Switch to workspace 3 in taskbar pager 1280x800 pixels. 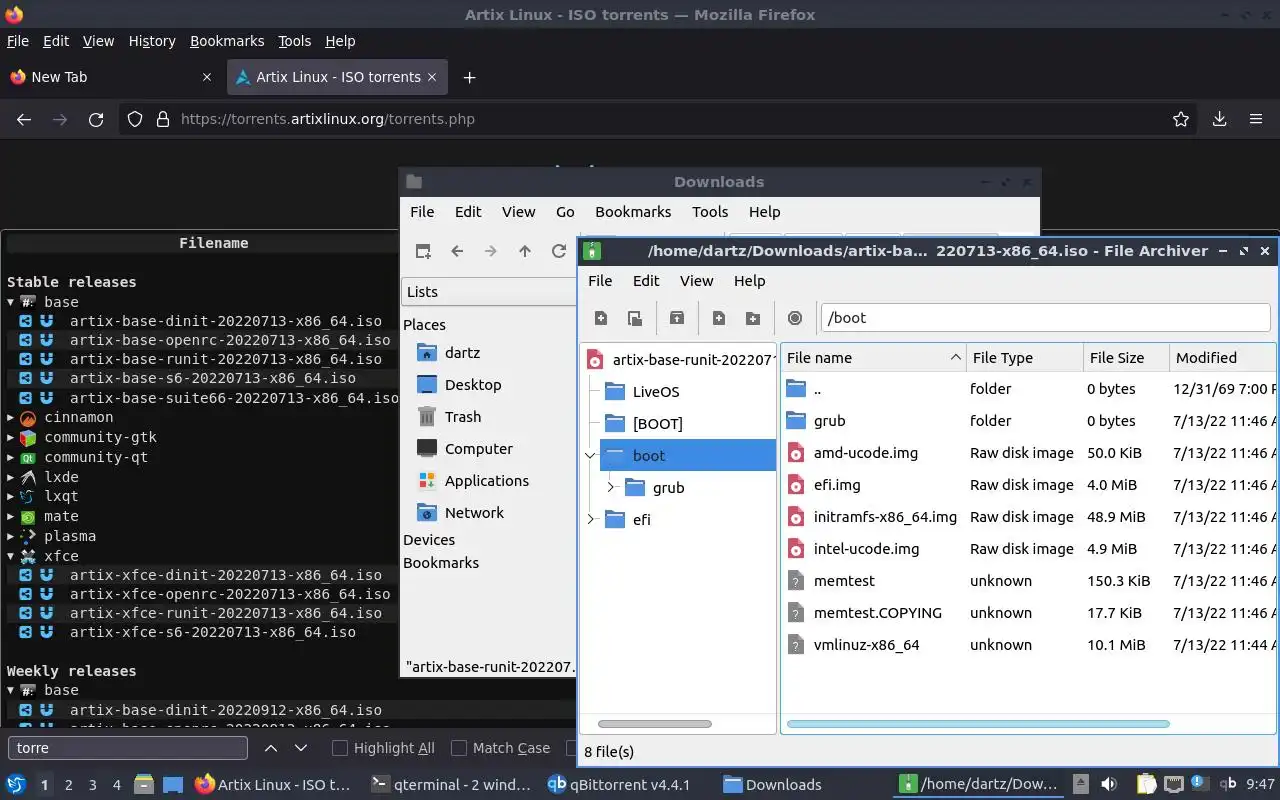(93, 785)
